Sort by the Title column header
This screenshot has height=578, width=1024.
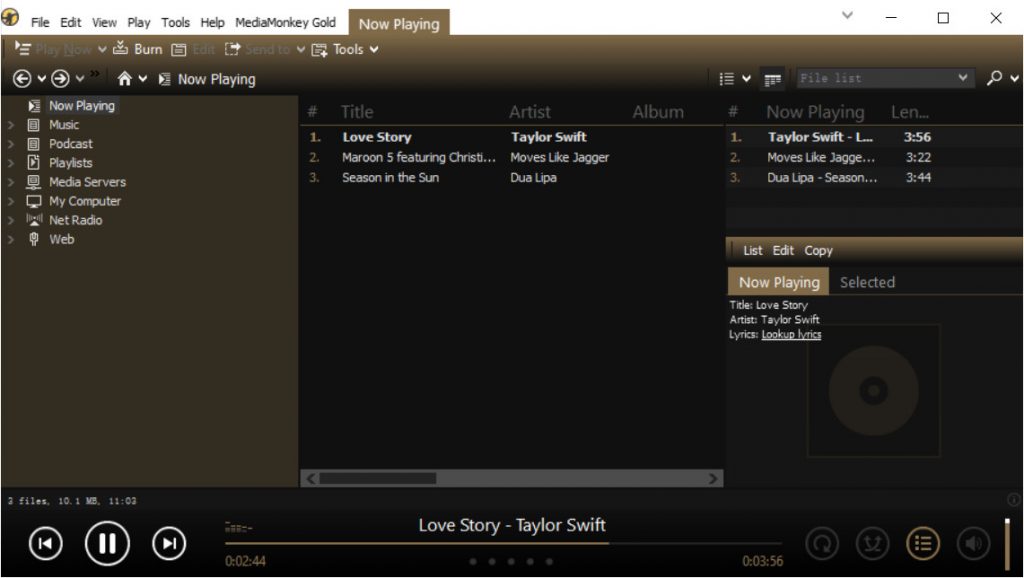point(357,112)
